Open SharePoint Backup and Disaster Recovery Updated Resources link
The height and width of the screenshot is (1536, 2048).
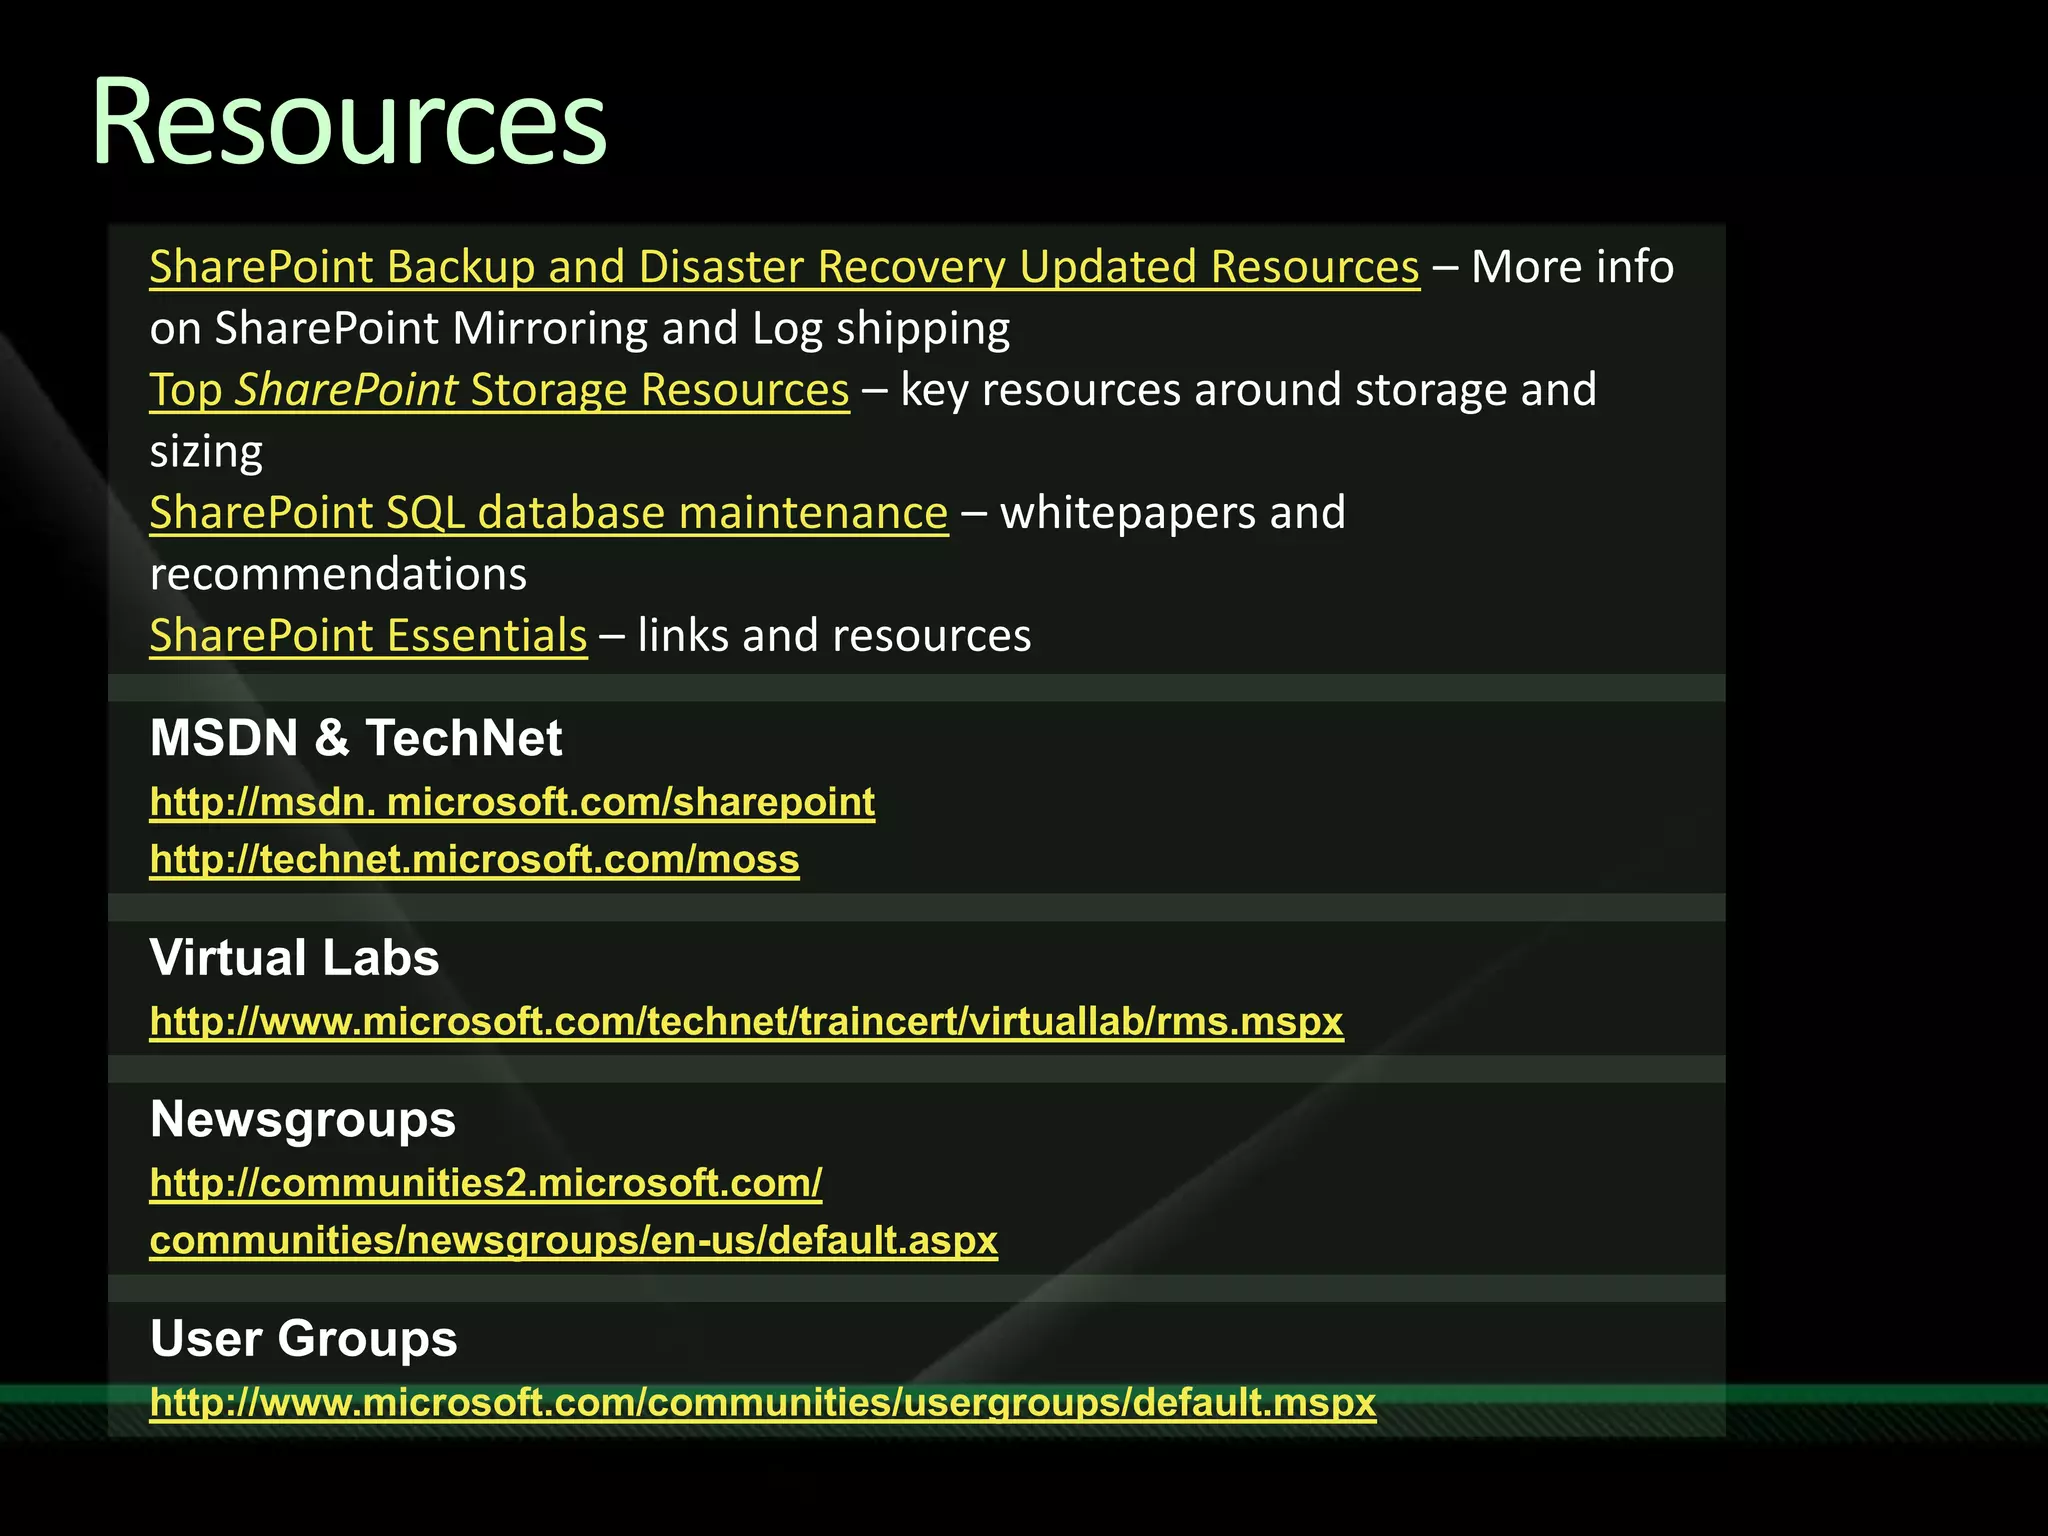point(784,268)
